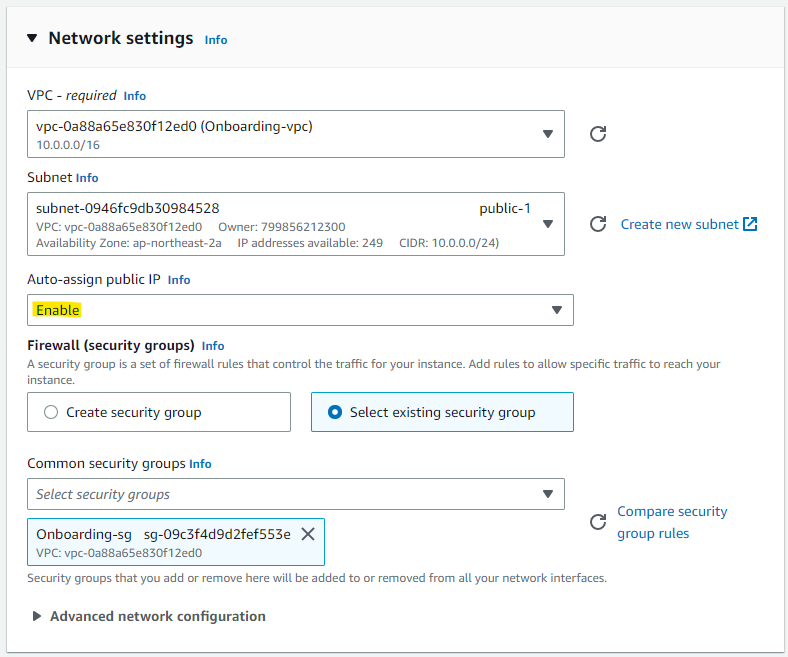Open Info link next to Subnet
Screen dimensions: 788x657
[87, 177]
